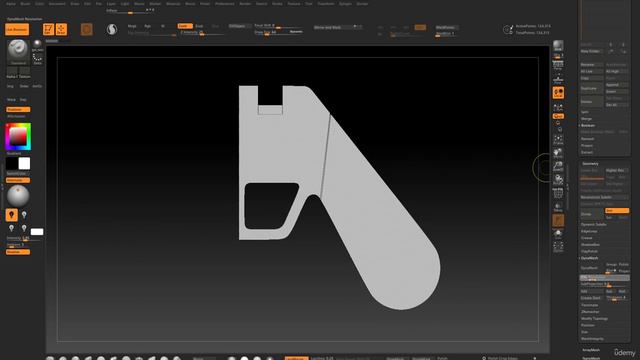Click the Append button
Viewport: 640px width, 360px height.
click(617, 85)
